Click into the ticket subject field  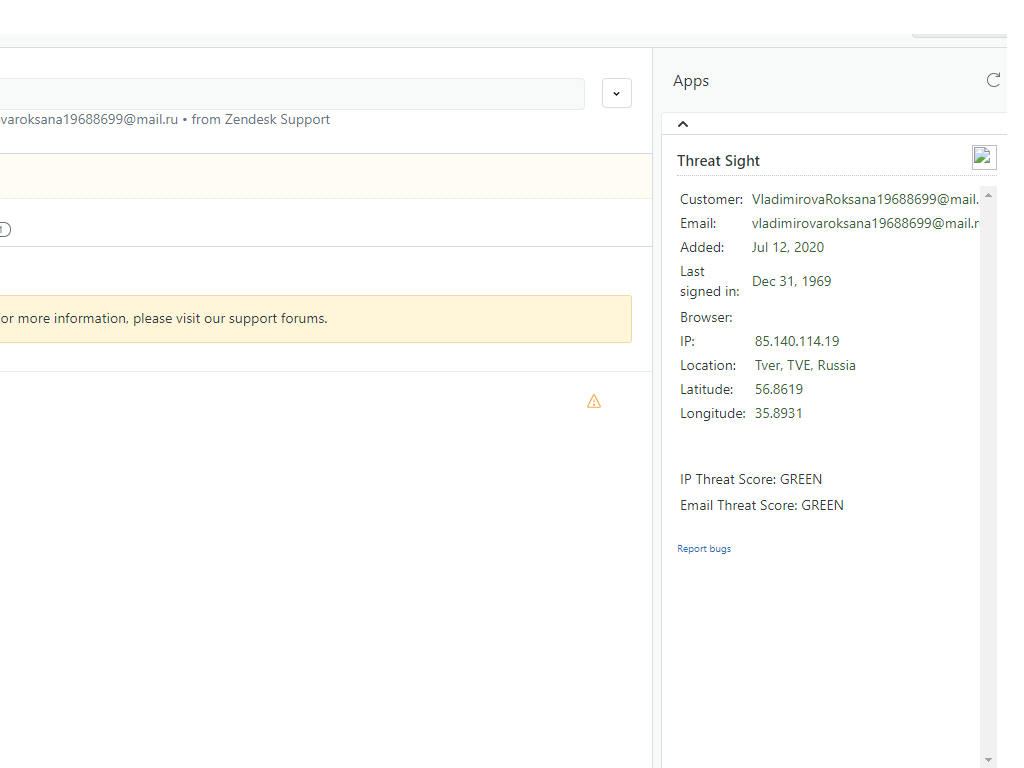290,94
